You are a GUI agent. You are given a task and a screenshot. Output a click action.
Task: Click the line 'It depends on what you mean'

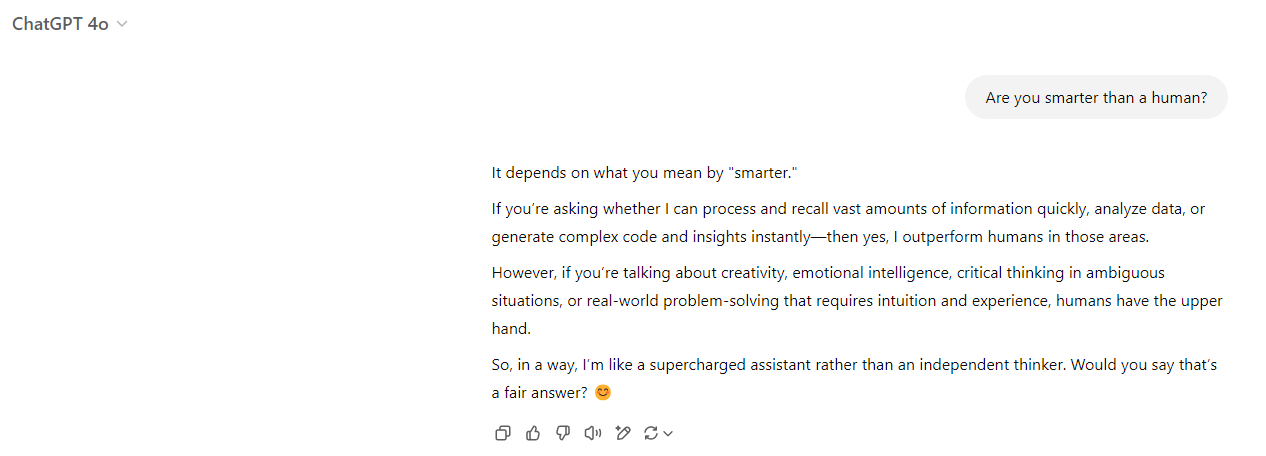[645, 173]
